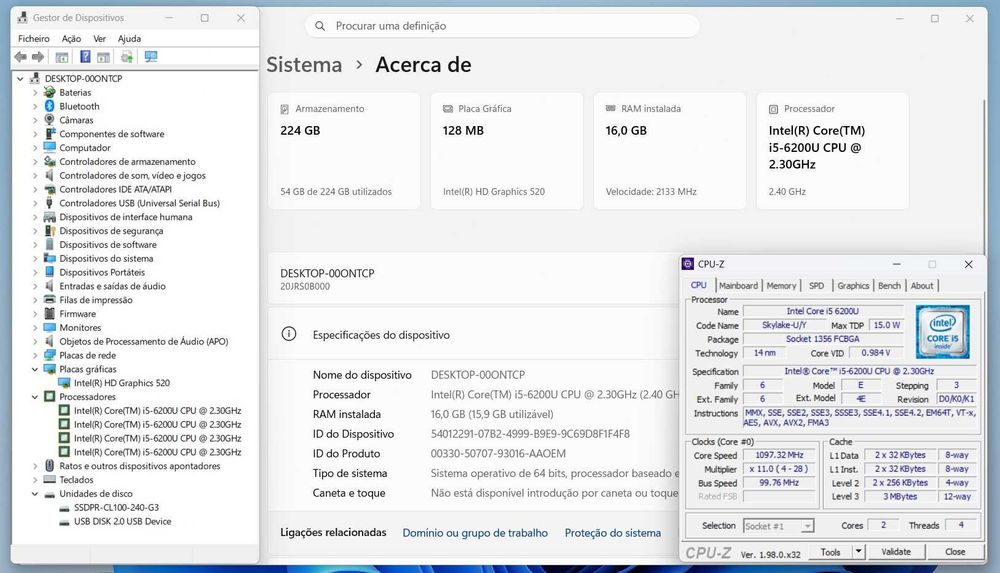This screenshot has height=573, width=1000.
Task: Select the SSDPR-CL100-240-G3 disk drive
Action: pos(116,507)
